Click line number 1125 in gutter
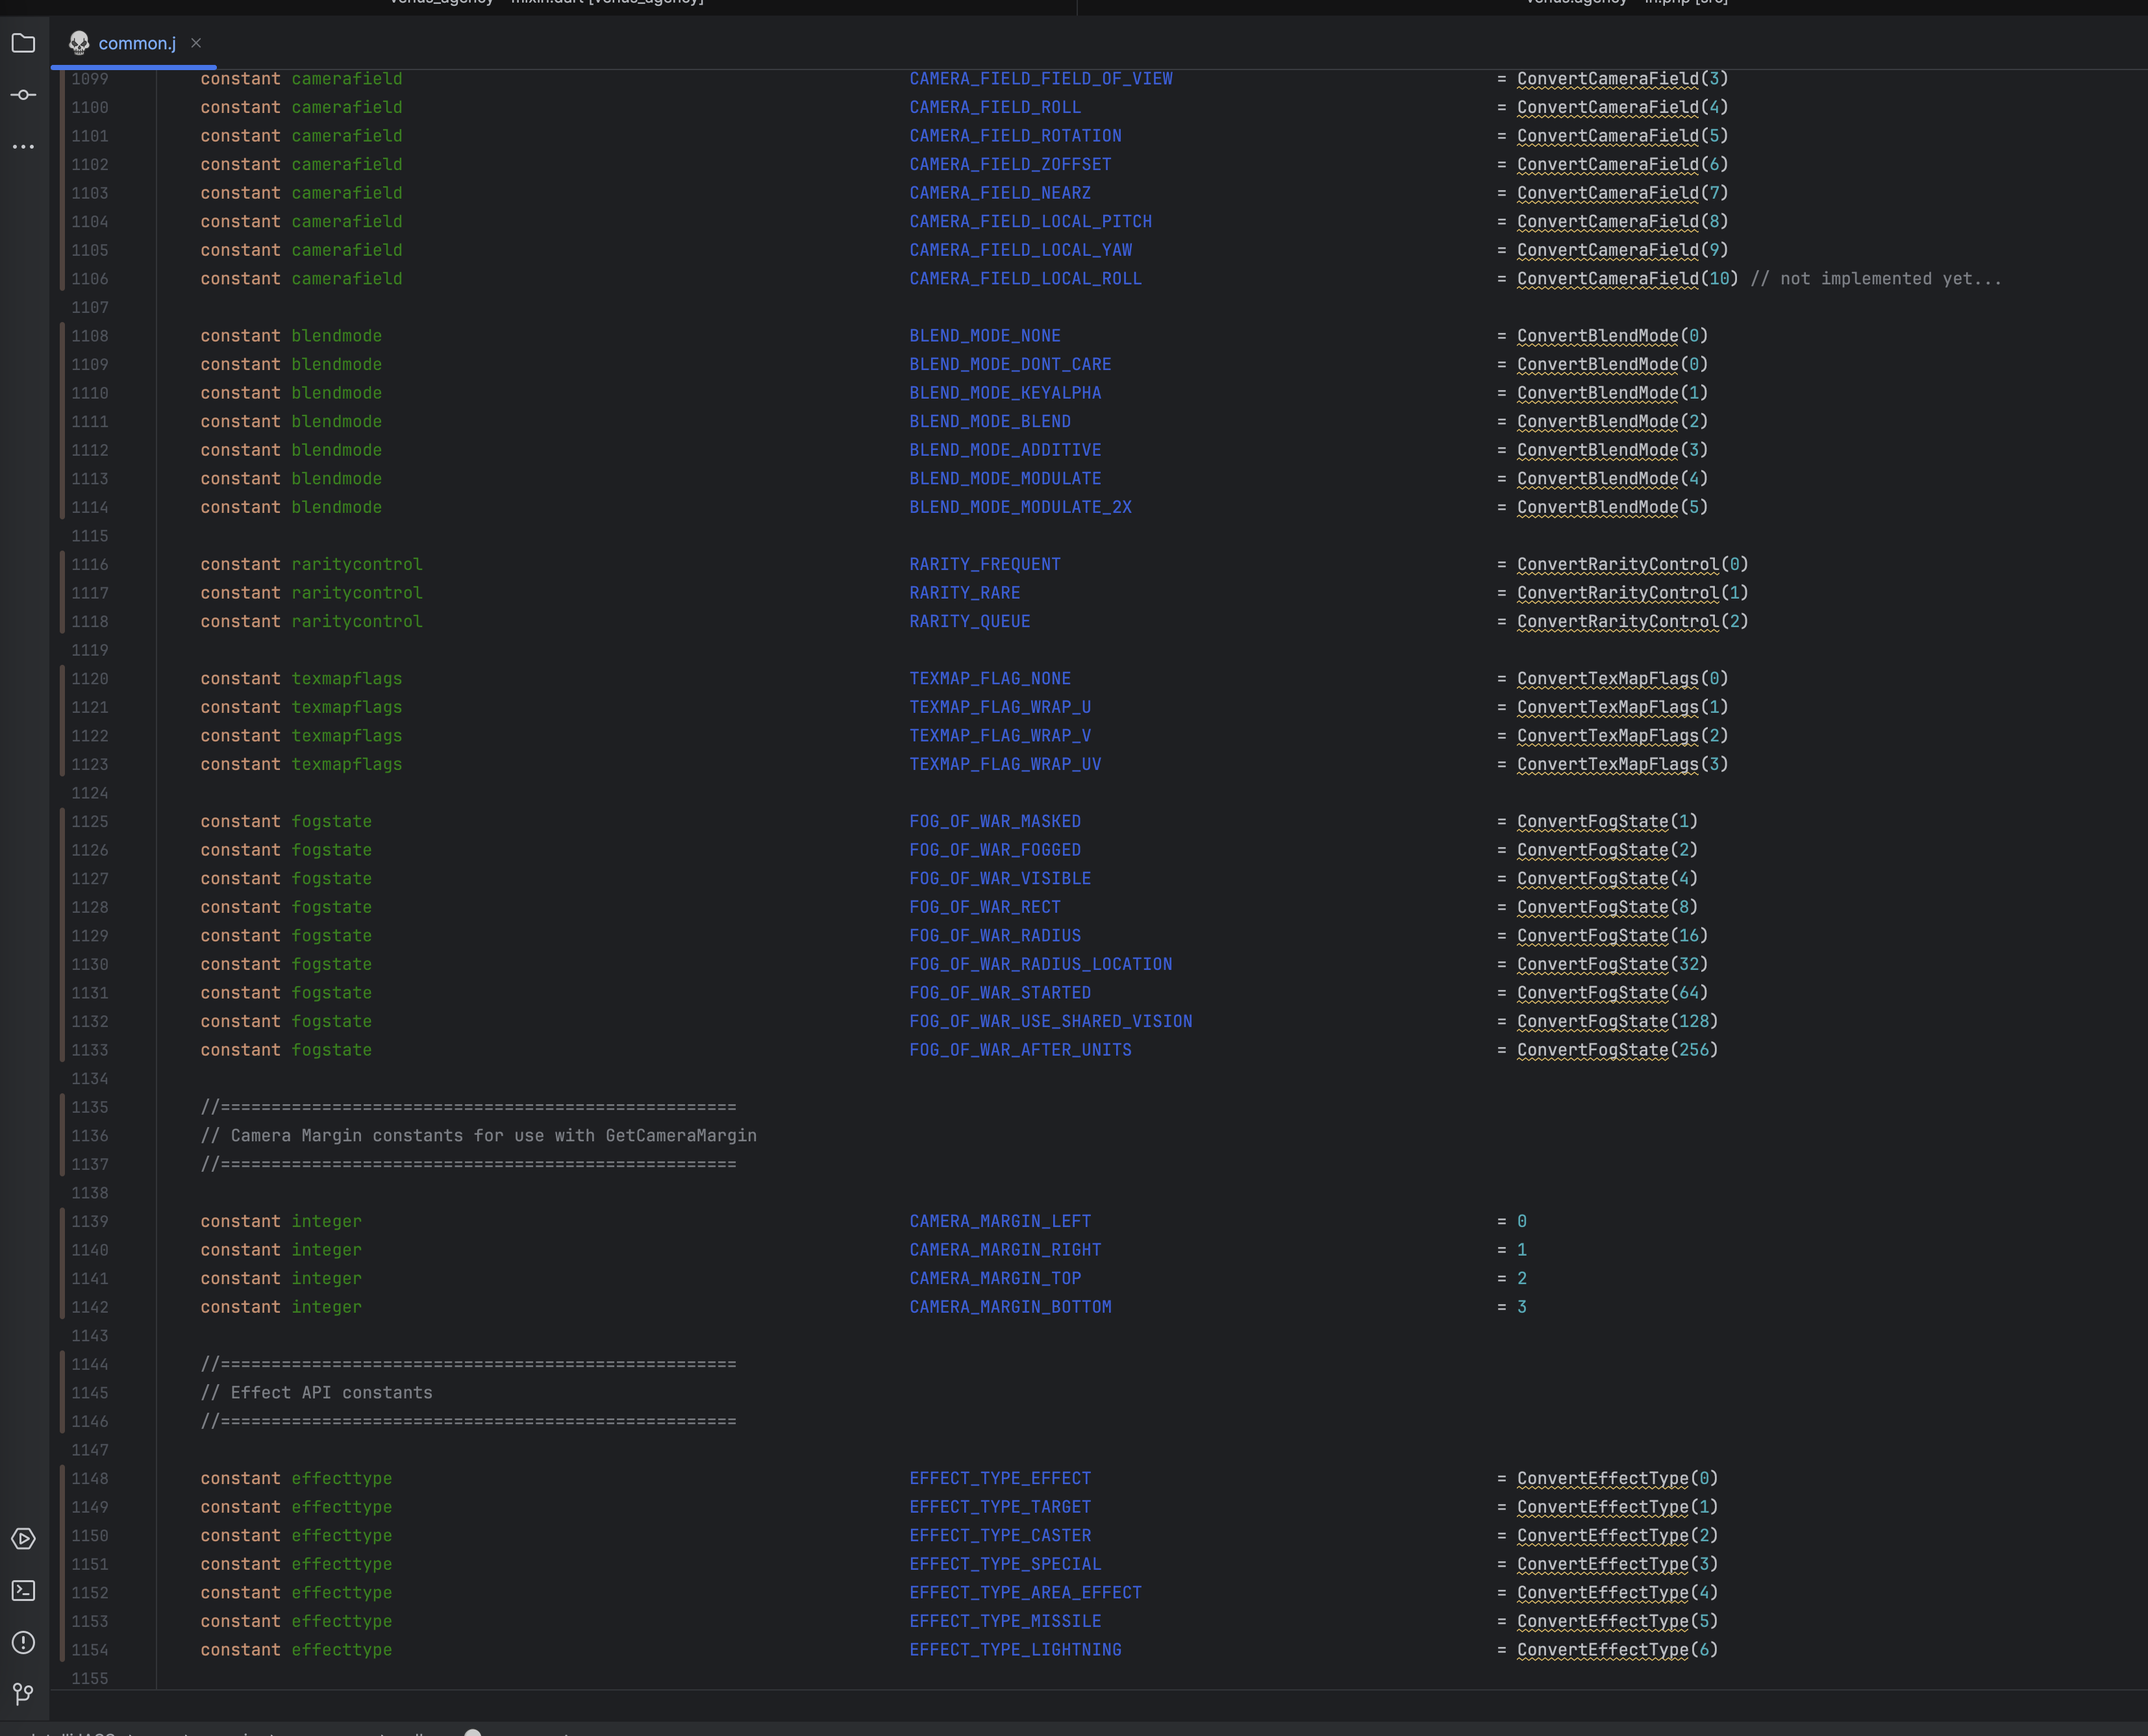2148x1736 pixels. (x=89, y=821)
